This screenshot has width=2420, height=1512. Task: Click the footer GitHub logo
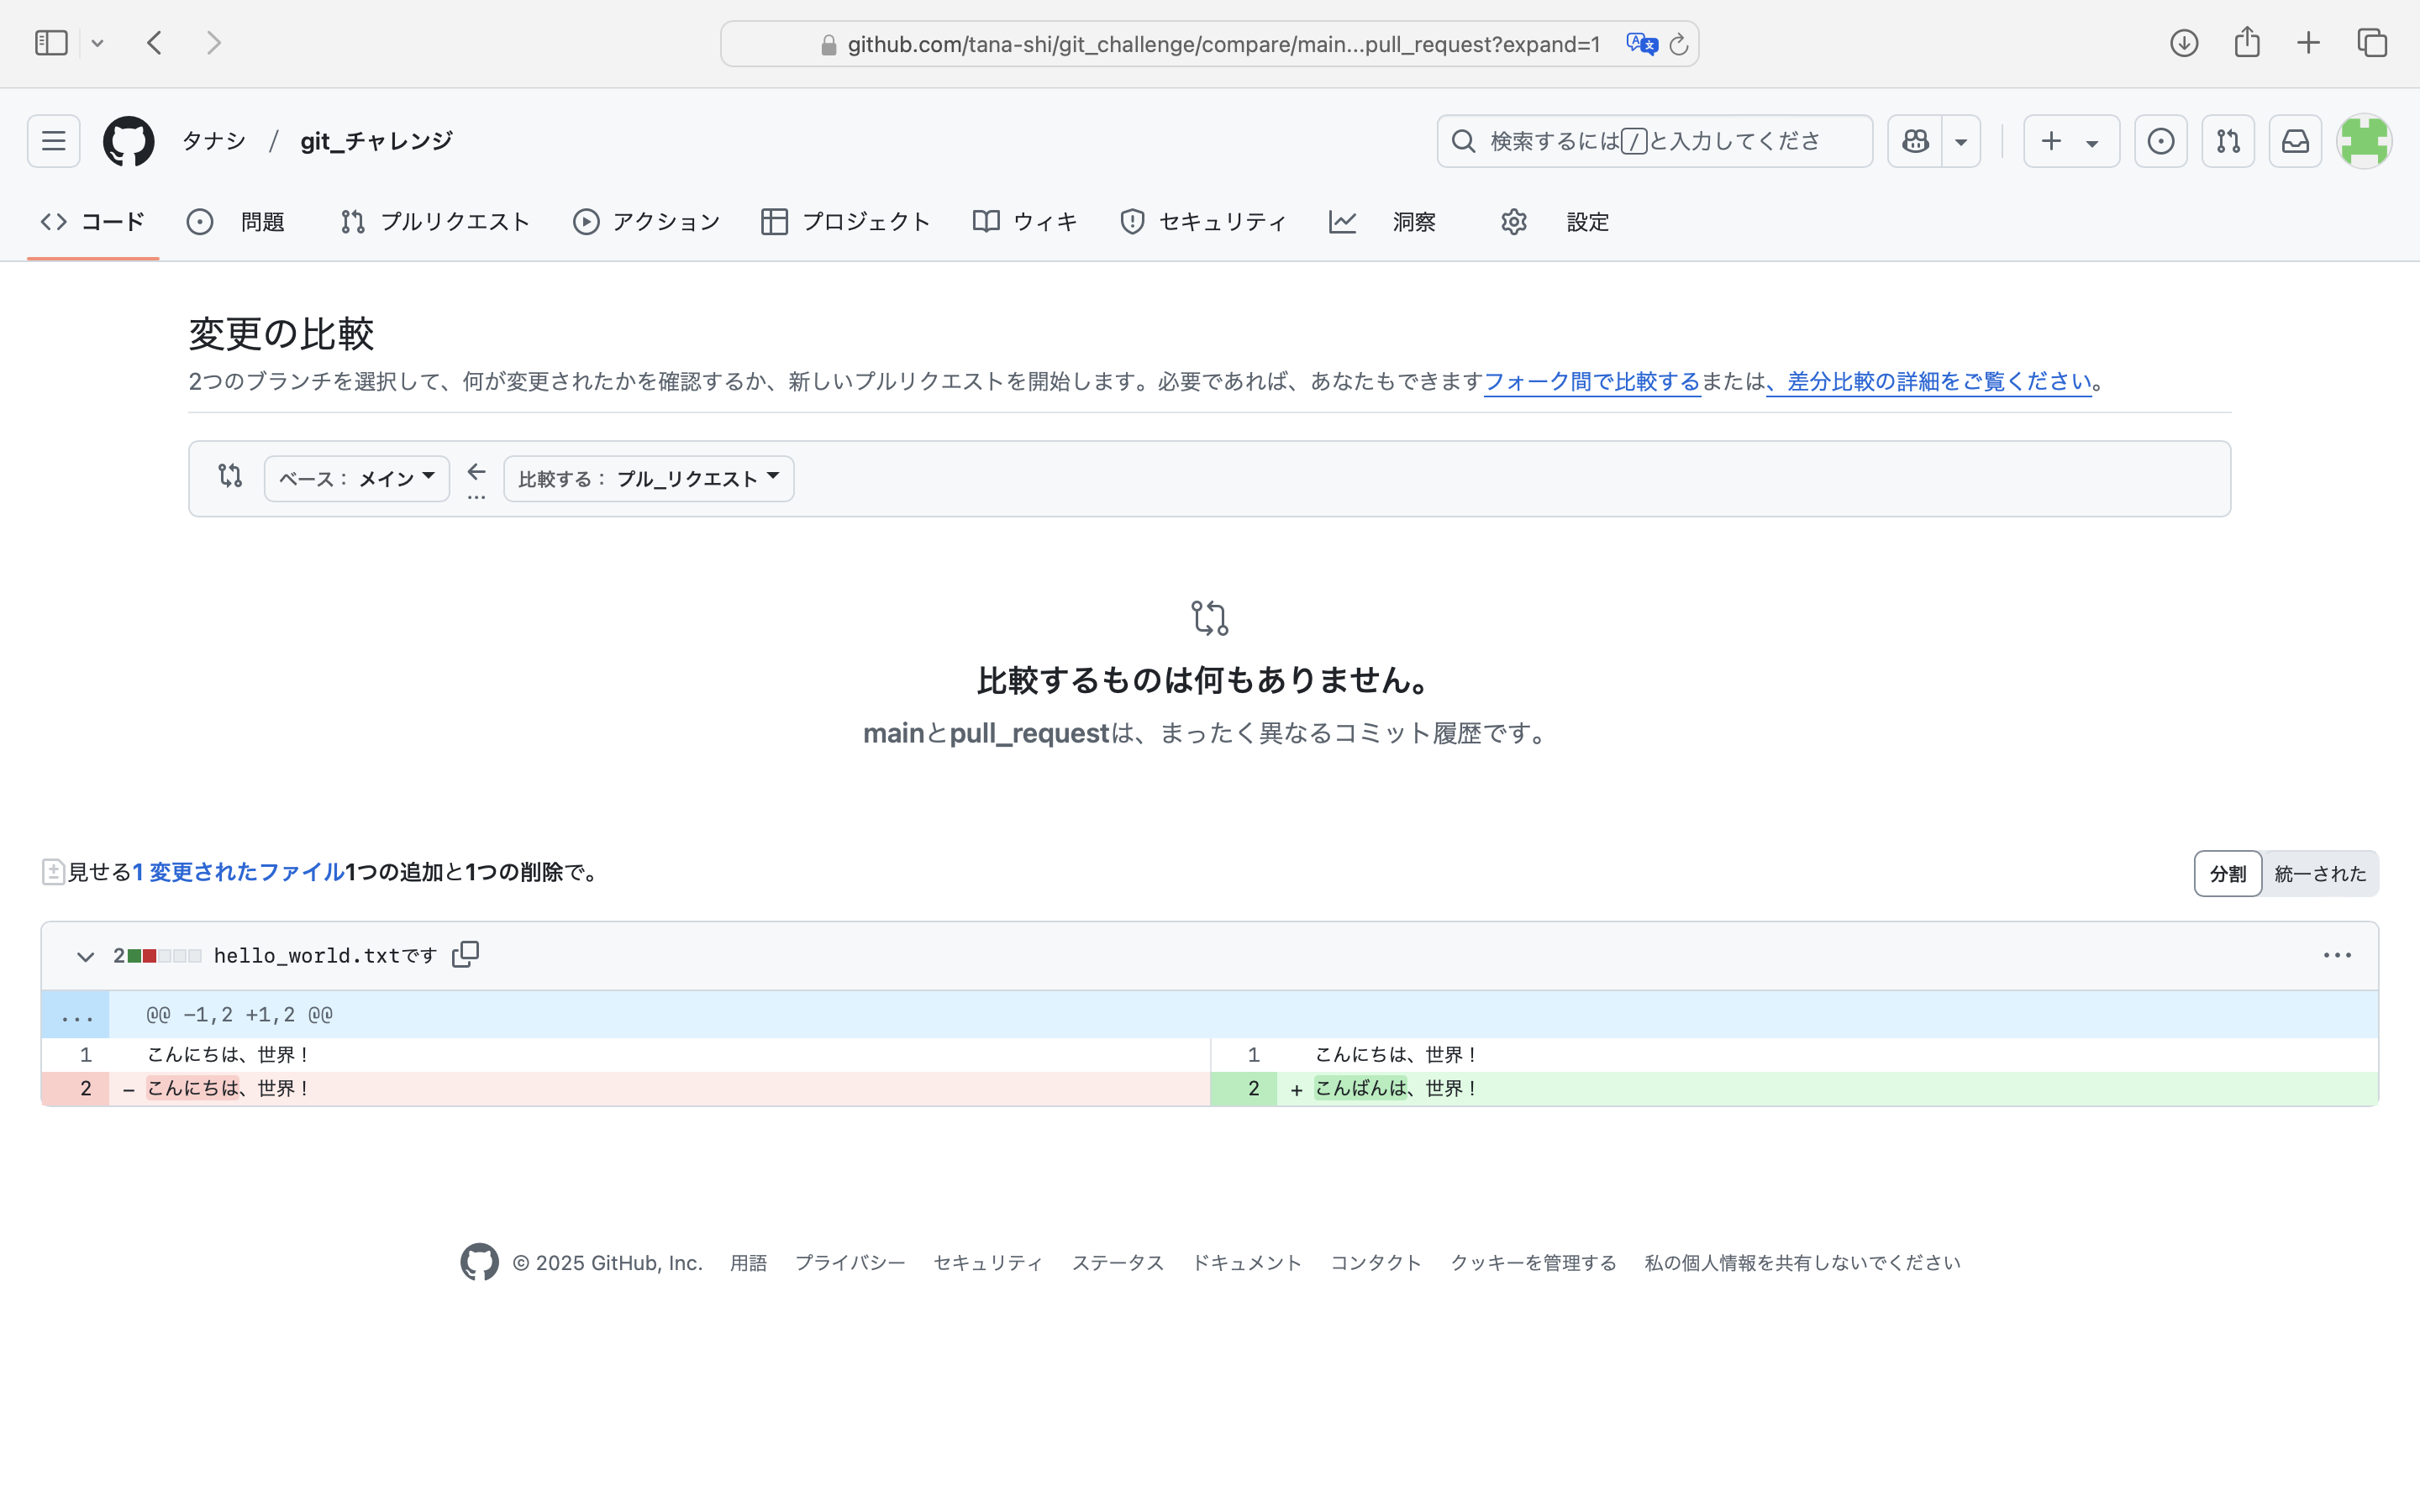pos(480,1263)
